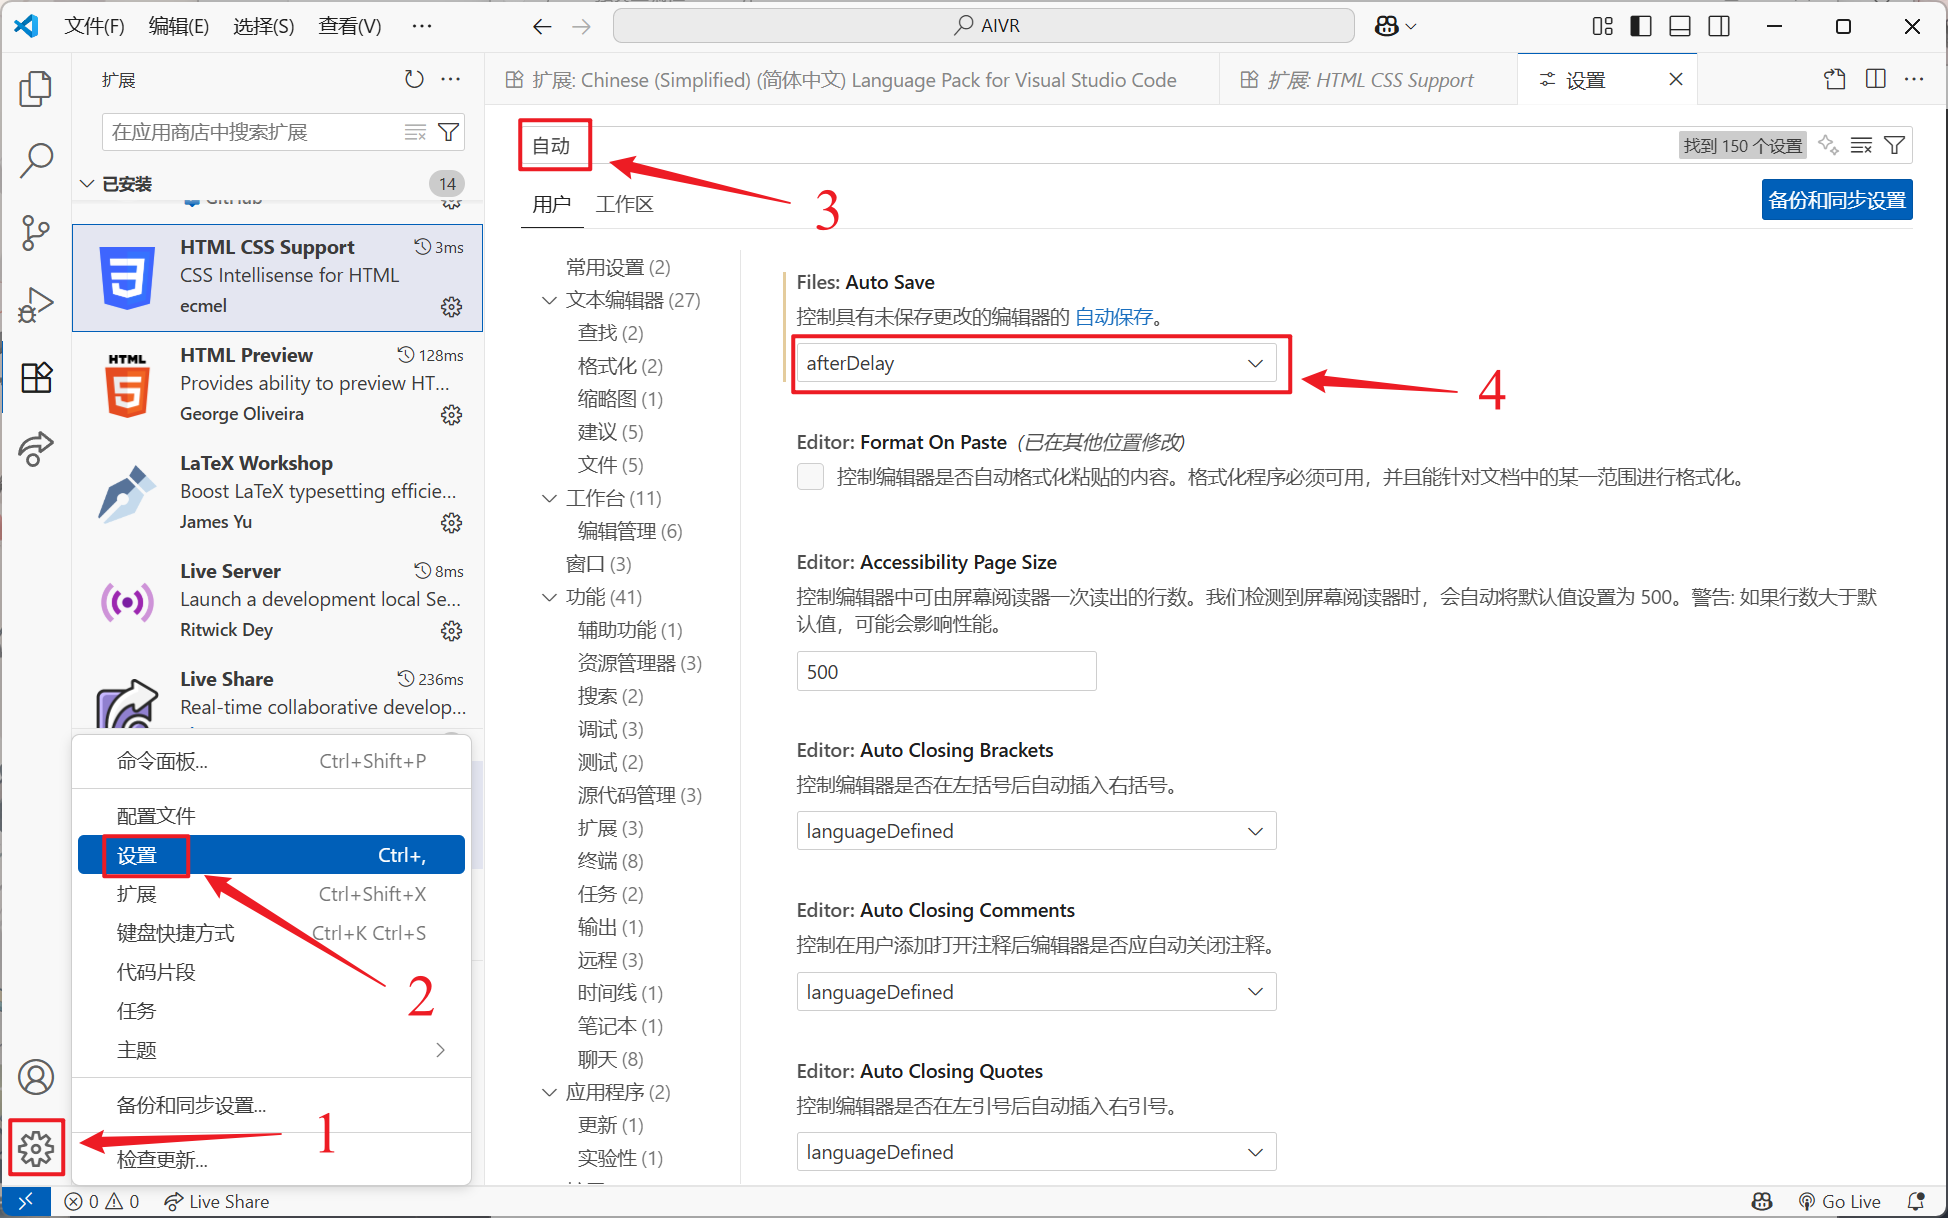Select 聊天 (8) in settings tree
Screen dimensions: 1948x1218
coord(611,1059)
